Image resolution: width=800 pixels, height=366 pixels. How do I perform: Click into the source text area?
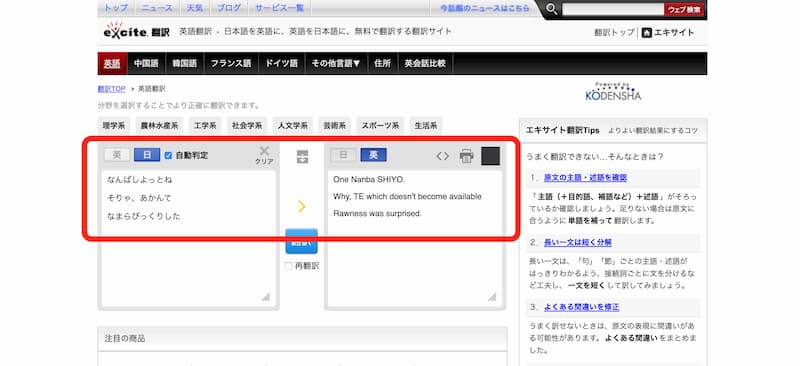point(189,238)
